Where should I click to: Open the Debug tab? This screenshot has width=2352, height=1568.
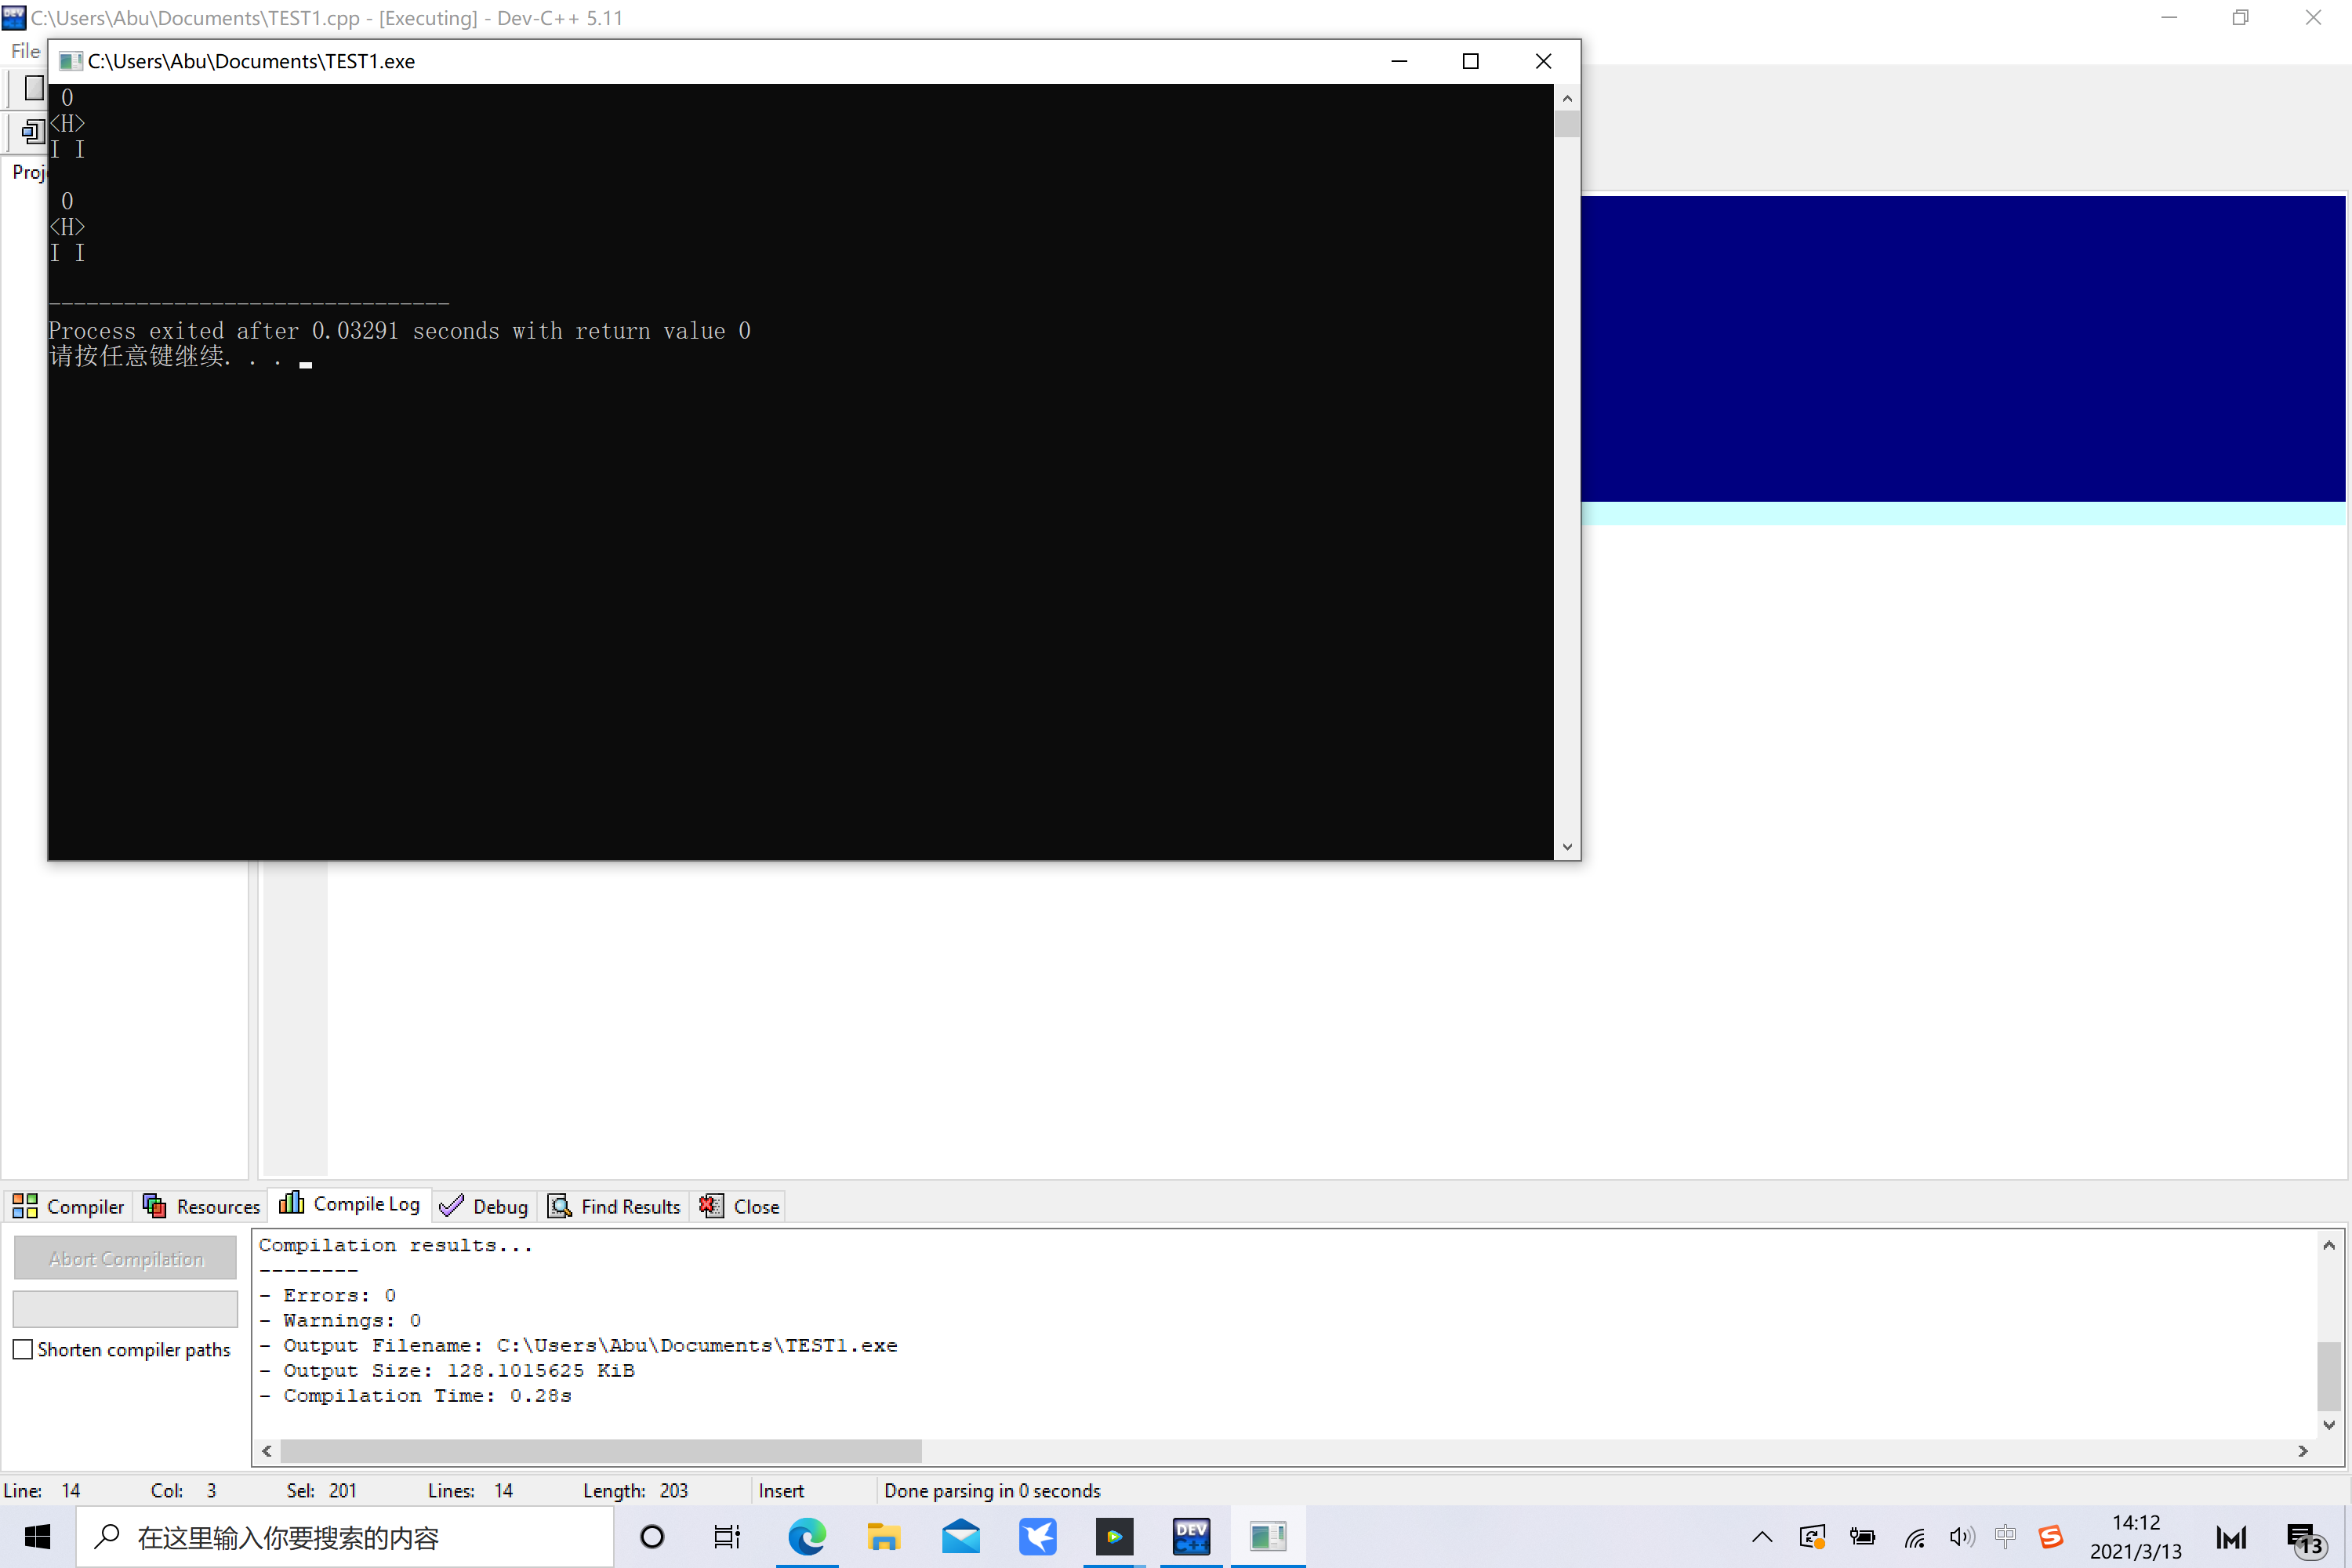[484, 1206]
